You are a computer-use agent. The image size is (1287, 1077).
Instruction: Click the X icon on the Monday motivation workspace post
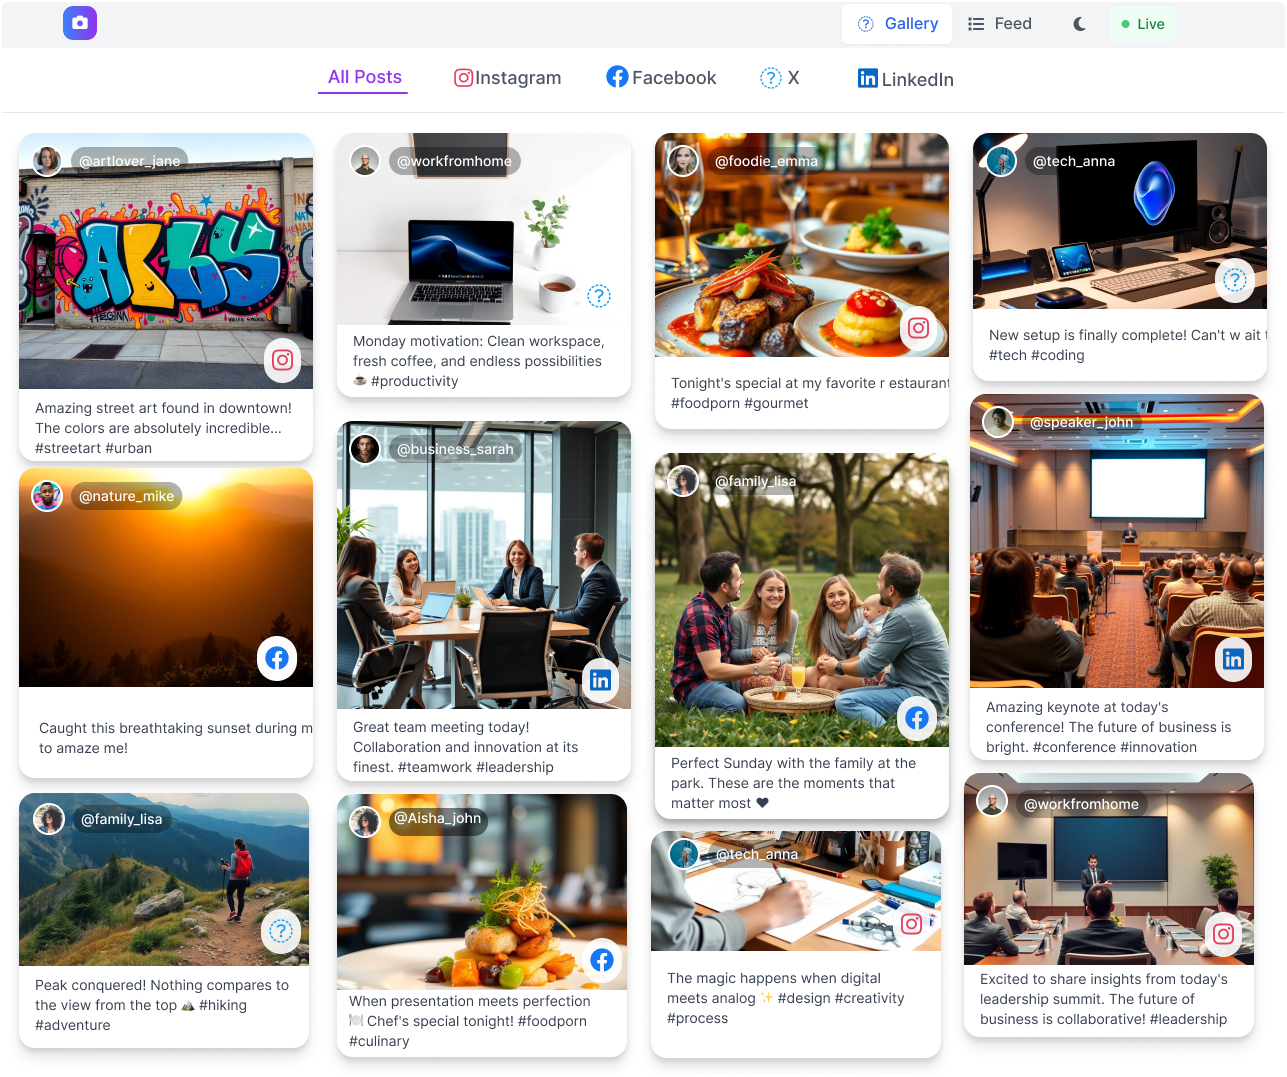pos(598,296)
